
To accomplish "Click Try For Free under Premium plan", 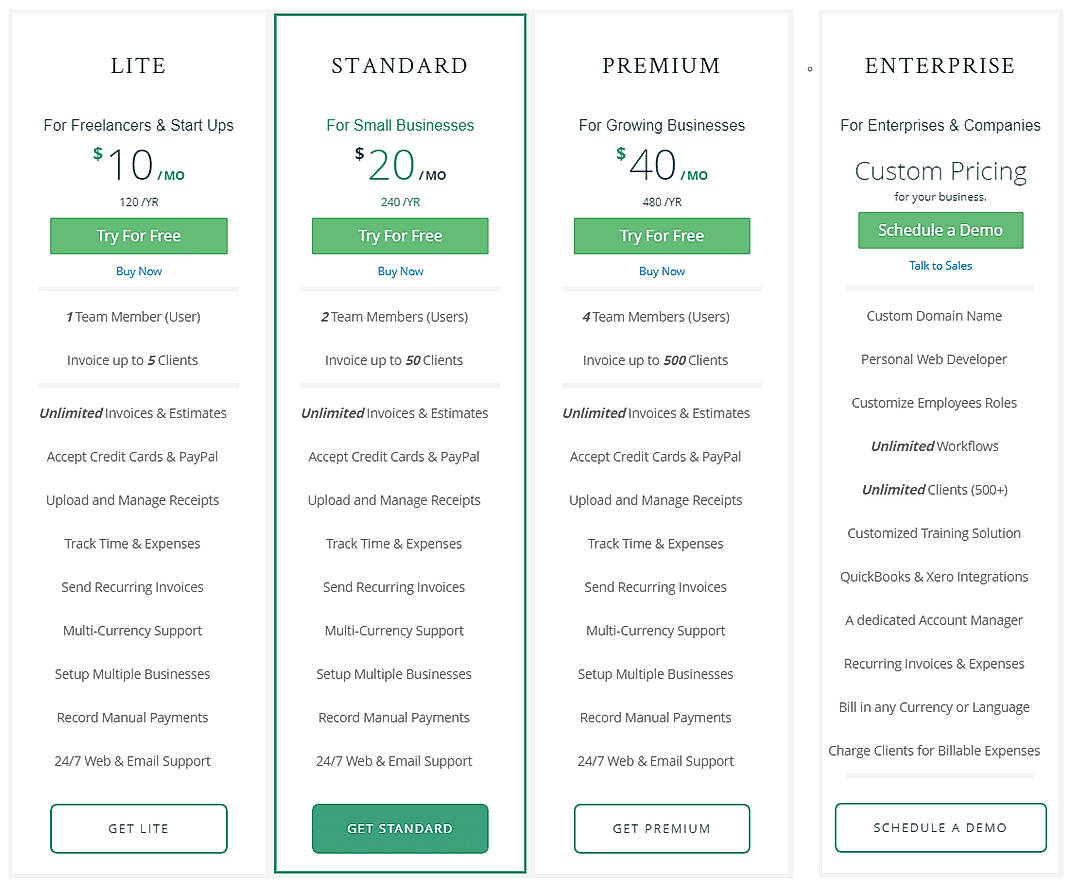I will (661, 236).
